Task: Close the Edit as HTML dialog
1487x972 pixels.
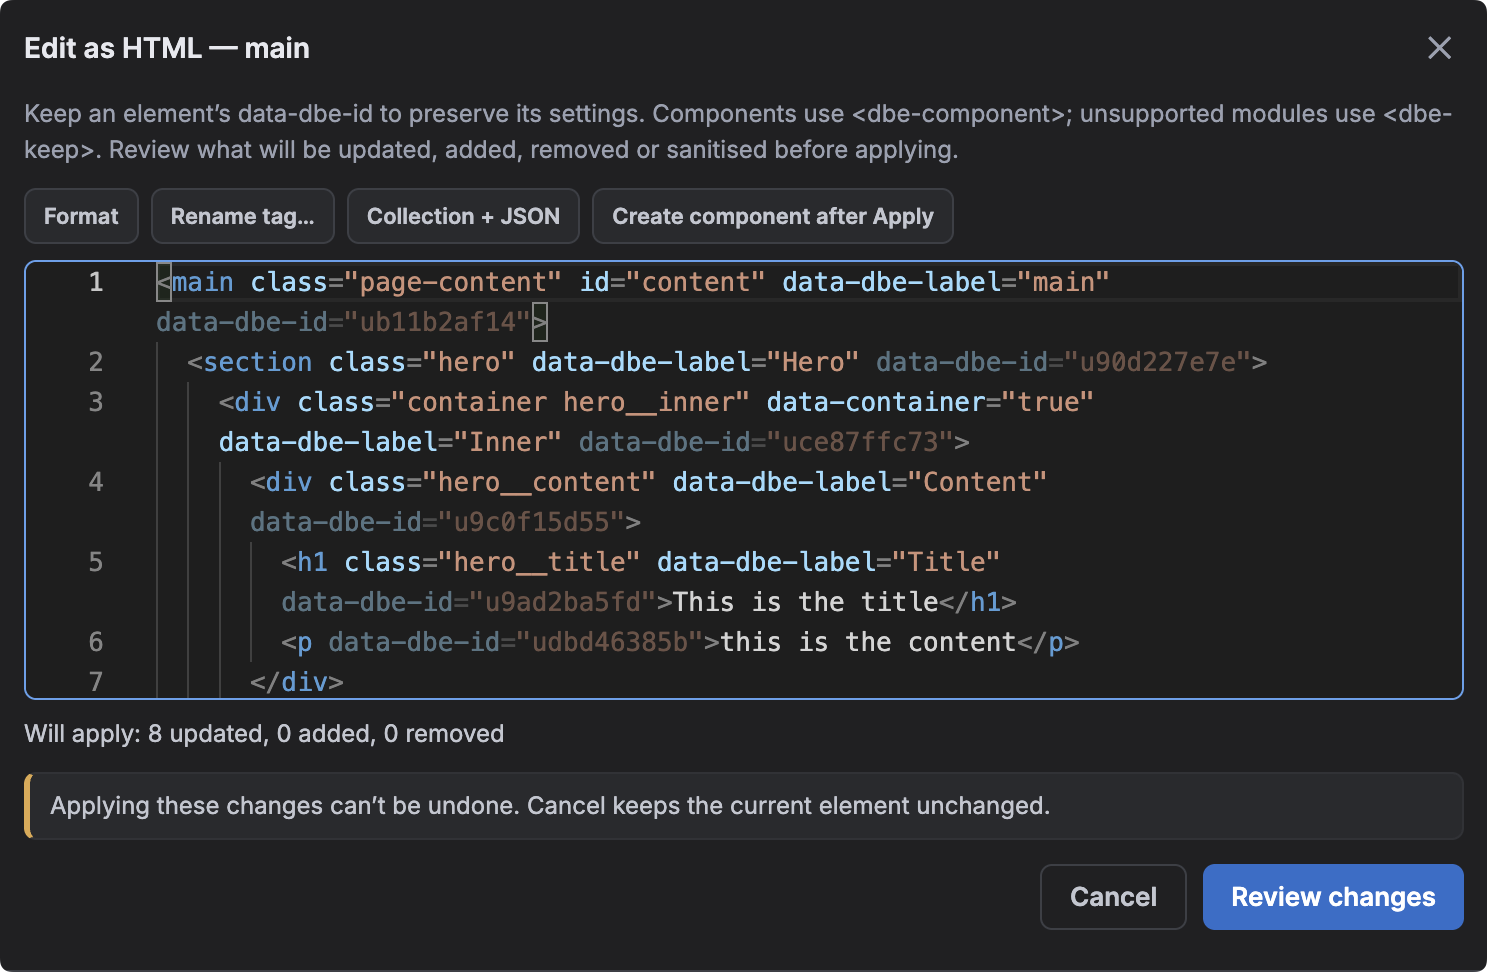Action: [x=1439, y=48]
